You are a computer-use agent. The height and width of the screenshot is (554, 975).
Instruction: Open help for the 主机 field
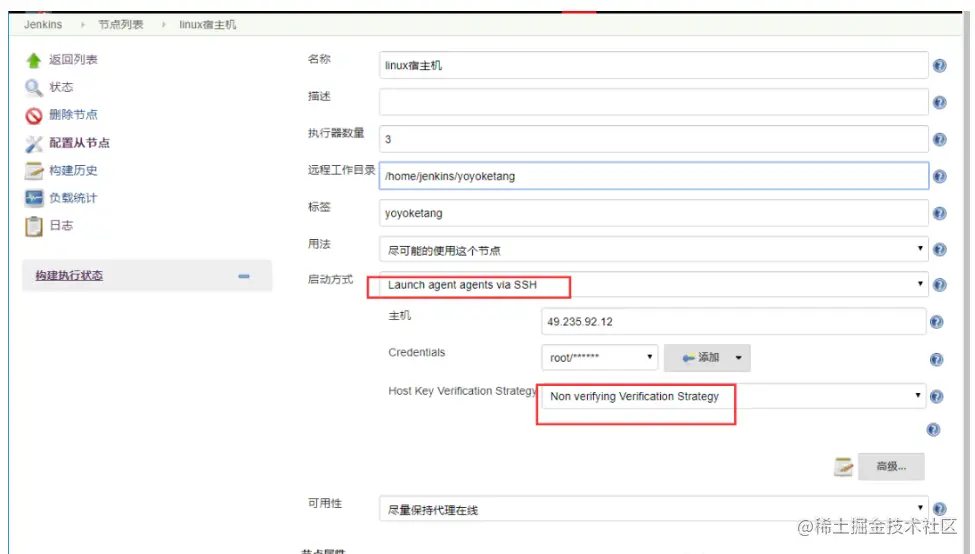coord(936,322)
